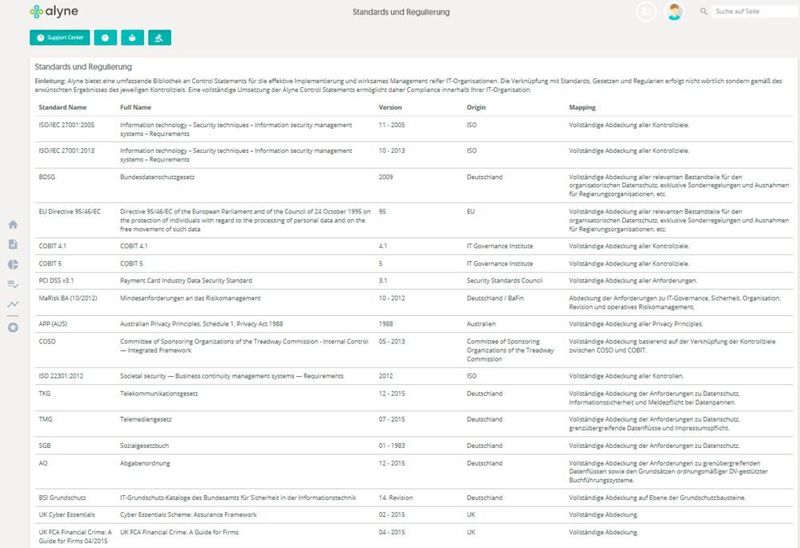The height and width of the screenshot is (548, 800).
Task: Click the faded grey user circle icon
Action: (x=646, y=11)
